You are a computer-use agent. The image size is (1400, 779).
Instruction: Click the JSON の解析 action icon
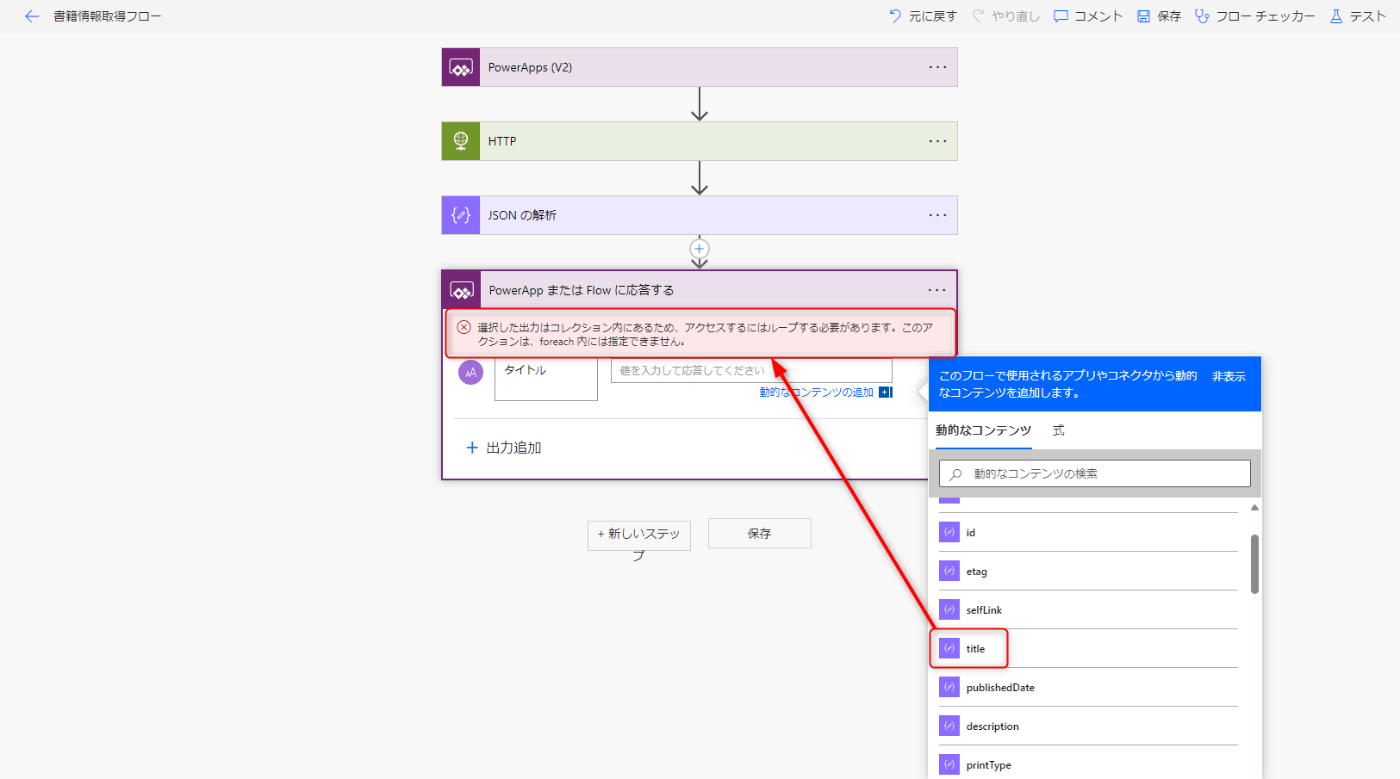(461, 215)
